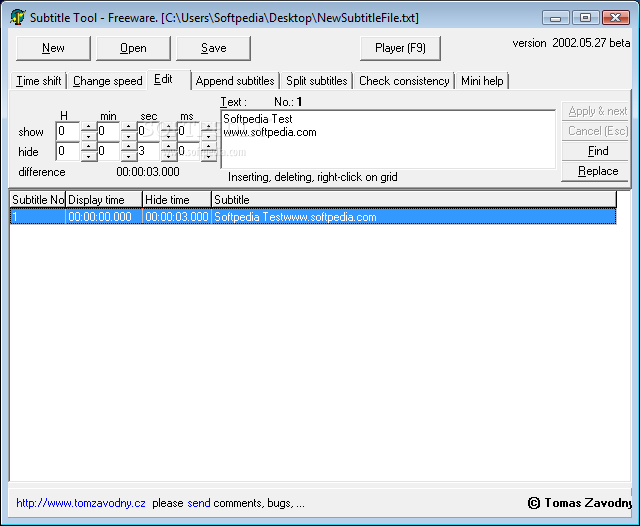Click the 00:00:03.000 hide time cell
The width and height of the screenshot is (640, 526).
click(x=177, y=216)
